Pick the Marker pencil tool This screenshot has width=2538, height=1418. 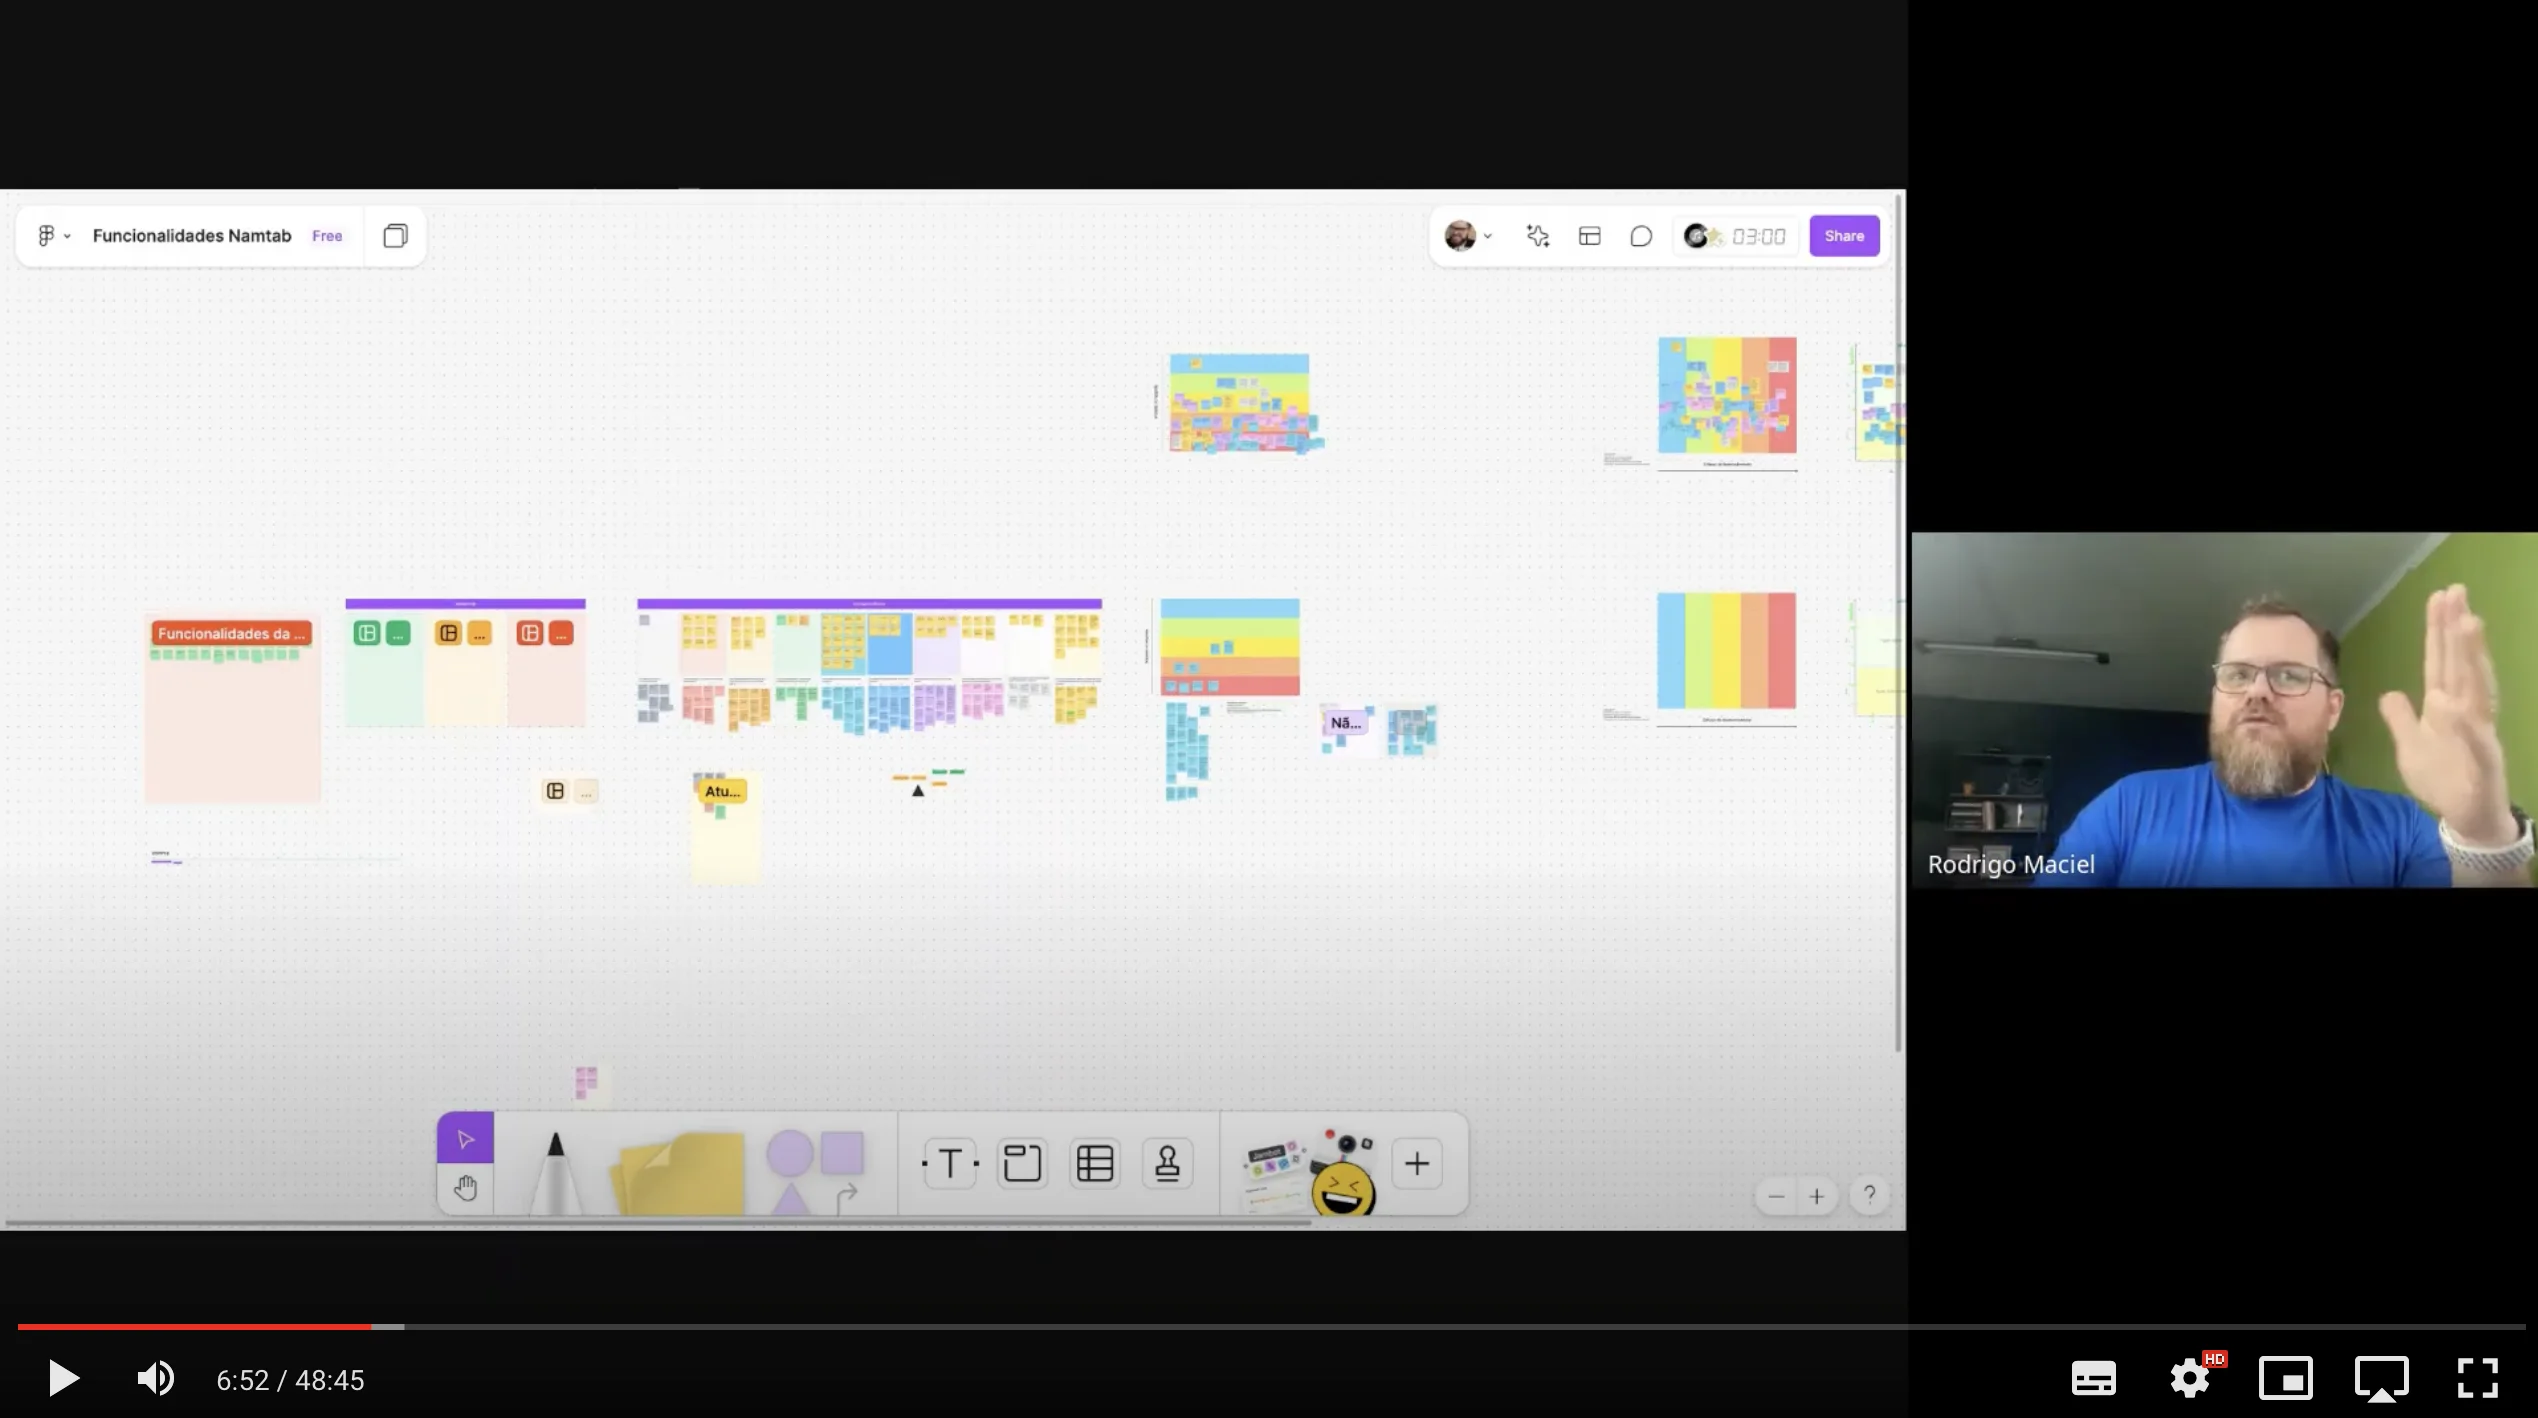pyautogui.click(x=555, y=1168)
